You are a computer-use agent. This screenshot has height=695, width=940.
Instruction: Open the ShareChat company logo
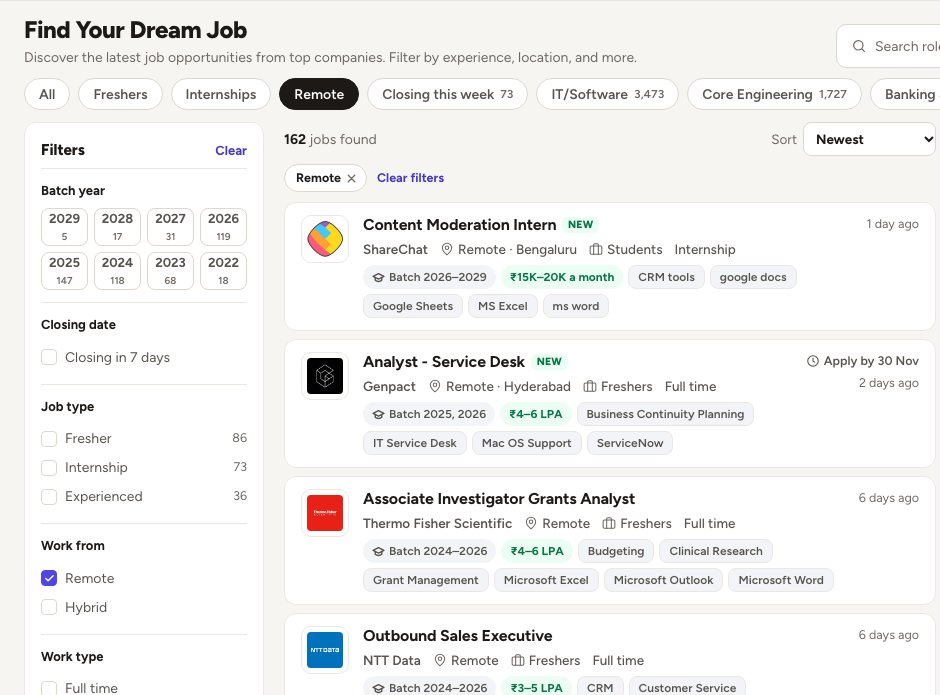click(325, 239)
